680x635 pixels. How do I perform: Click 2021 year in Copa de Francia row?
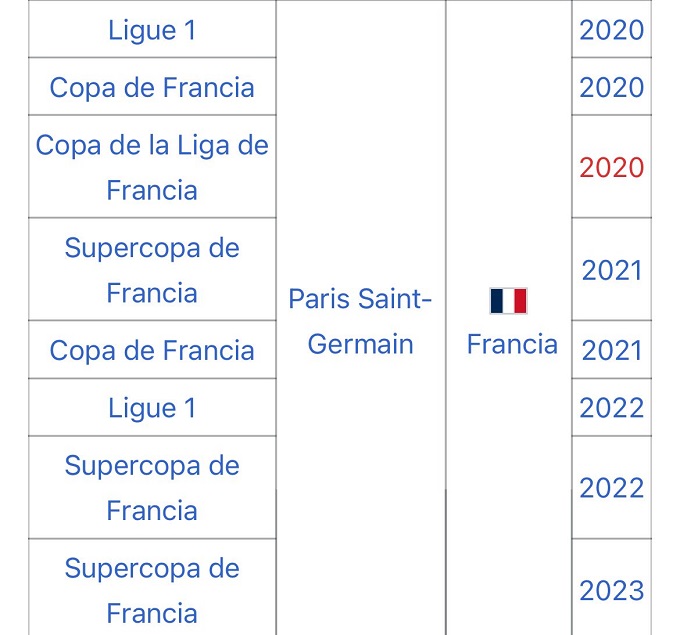pos(612,350)
